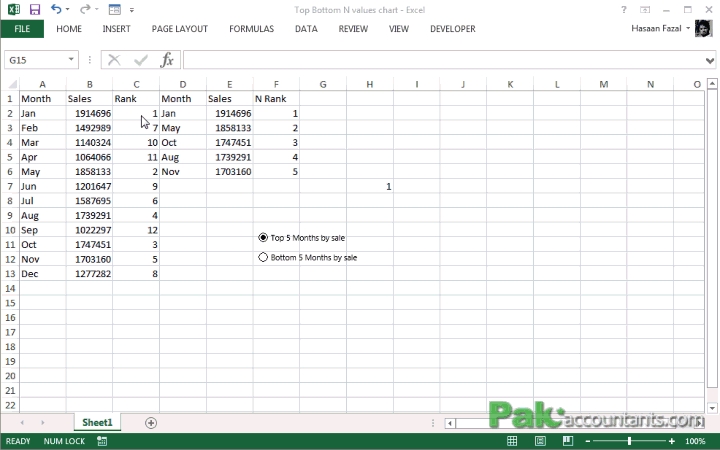Expand the Name Box dropdown arrow
Image resolution: width=720 pixels, height=450 pixels.
point(71,60)
